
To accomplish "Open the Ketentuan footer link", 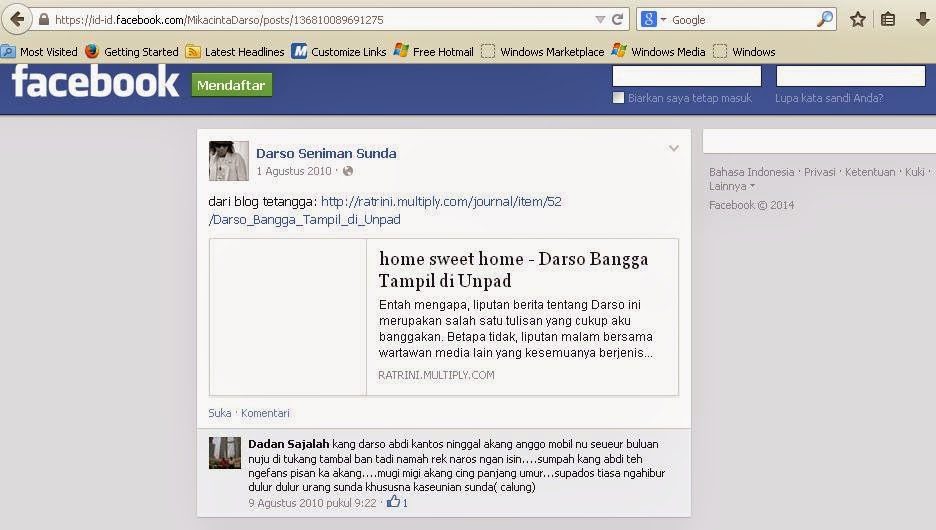I will (x=870, y=172).
